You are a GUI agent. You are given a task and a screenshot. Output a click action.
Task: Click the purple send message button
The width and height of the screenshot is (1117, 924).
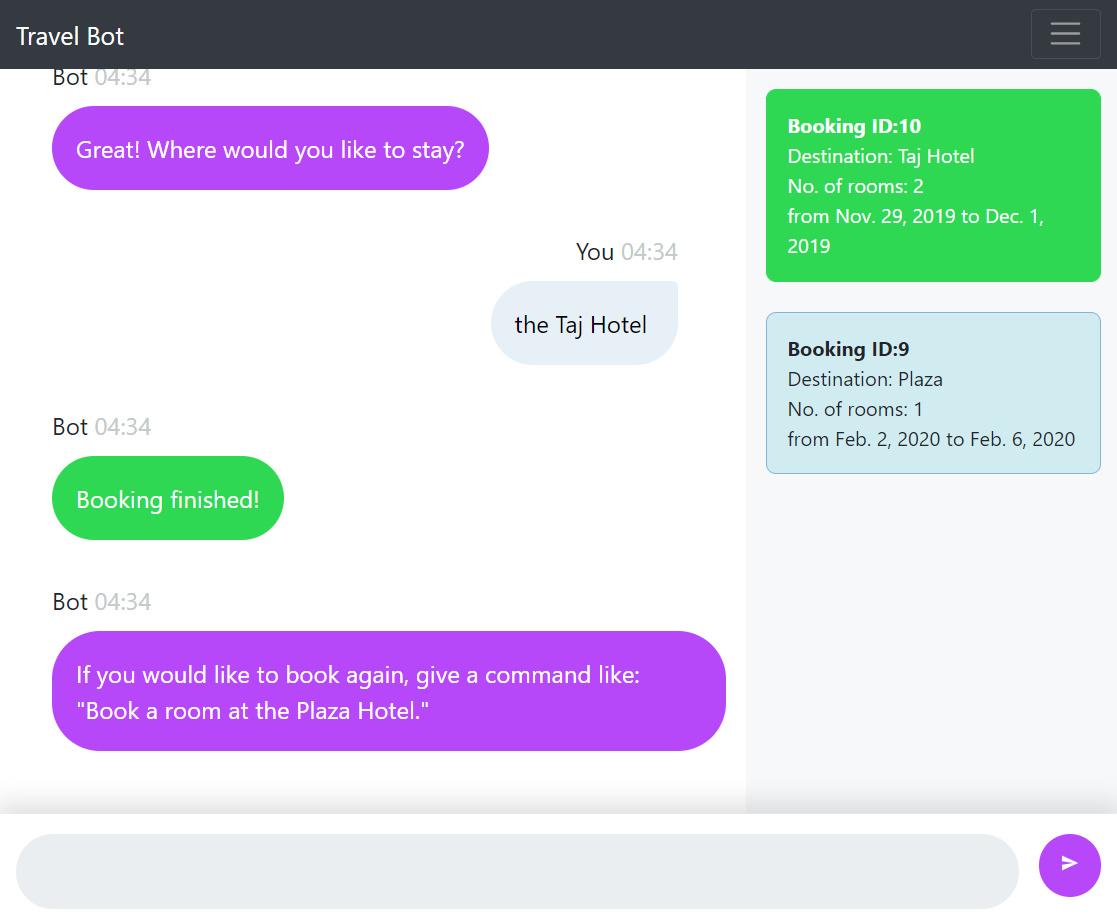click(x=1069, y=865)
